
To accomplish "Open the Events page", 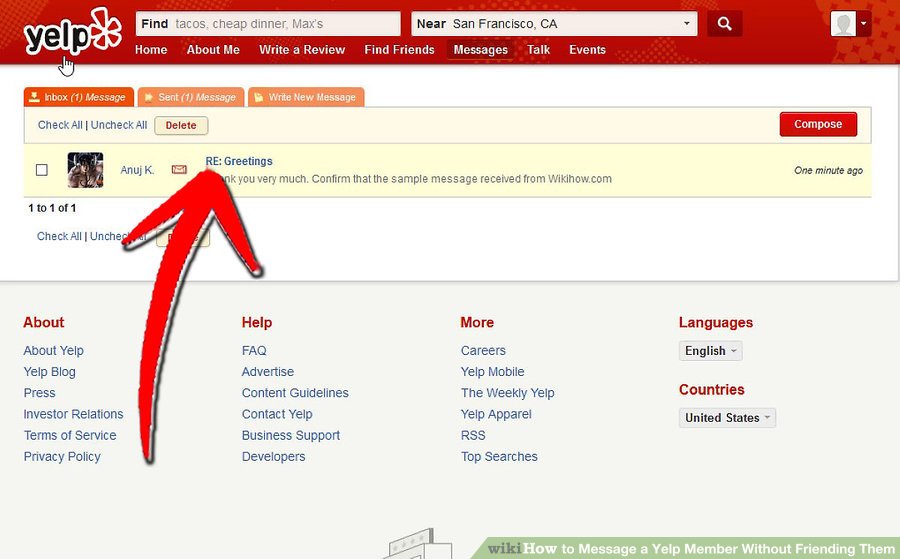I will point(587,50).
